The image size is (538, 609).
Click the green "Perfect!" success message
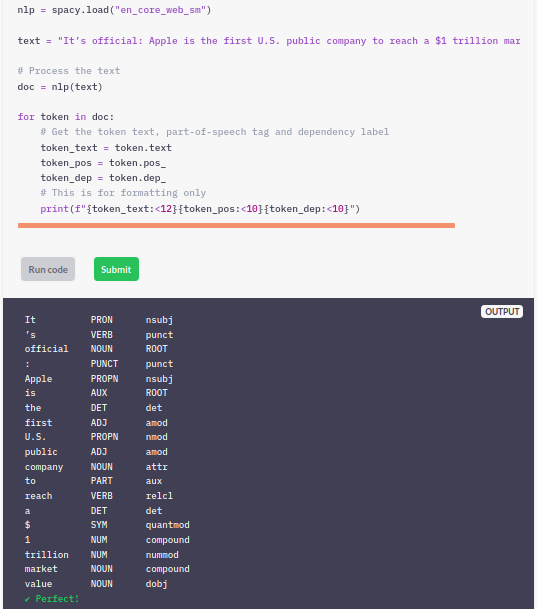[x=52, y=599]
